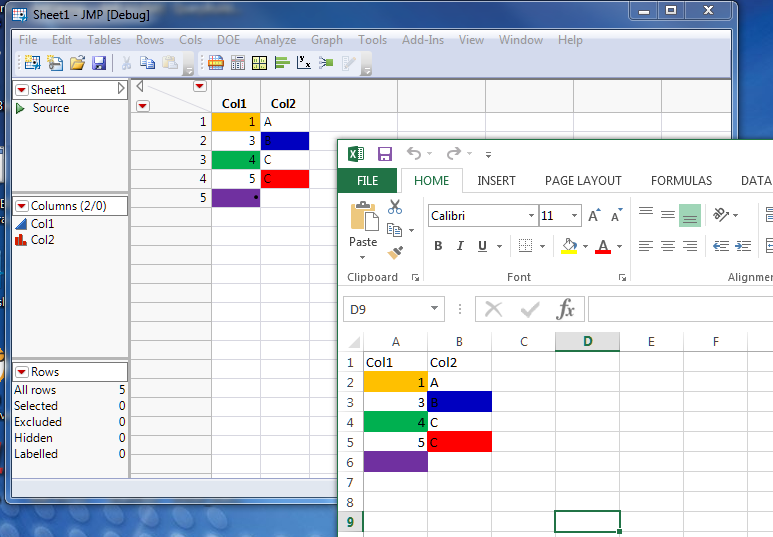The height and width of the screenshot is (537, 773).
Task: Switch to Excel FORMULAS tab
Action: [681, 180]
